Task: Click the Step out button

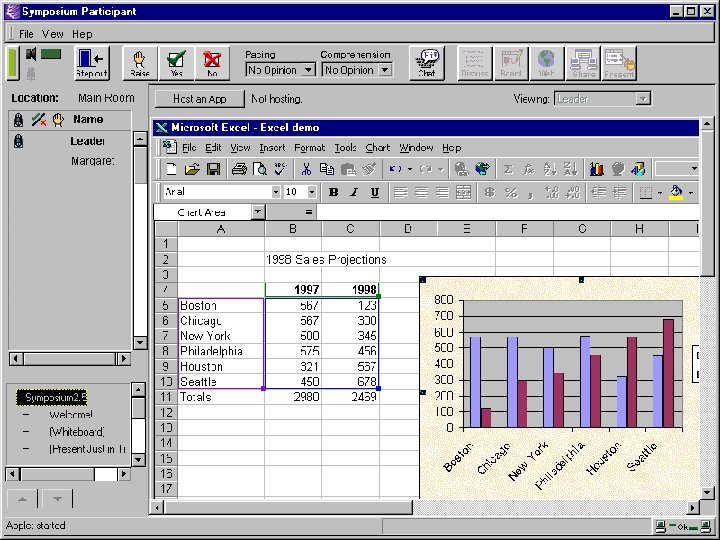Action: pyautogui.click(x=92, y=63)
